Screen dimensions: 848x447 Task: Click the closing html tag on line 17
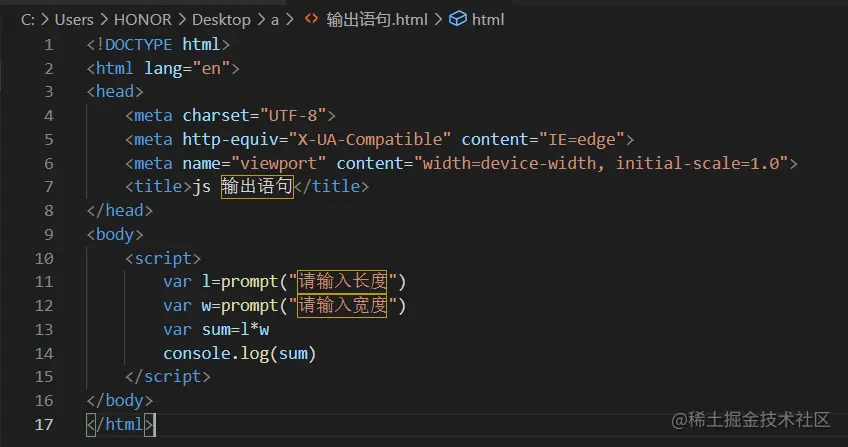click(x=121, y=424)
